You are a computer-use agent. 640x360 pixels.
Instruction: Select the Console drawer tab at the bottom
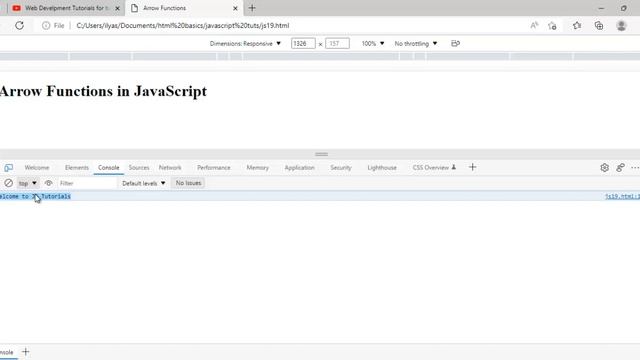coord(7,352)
